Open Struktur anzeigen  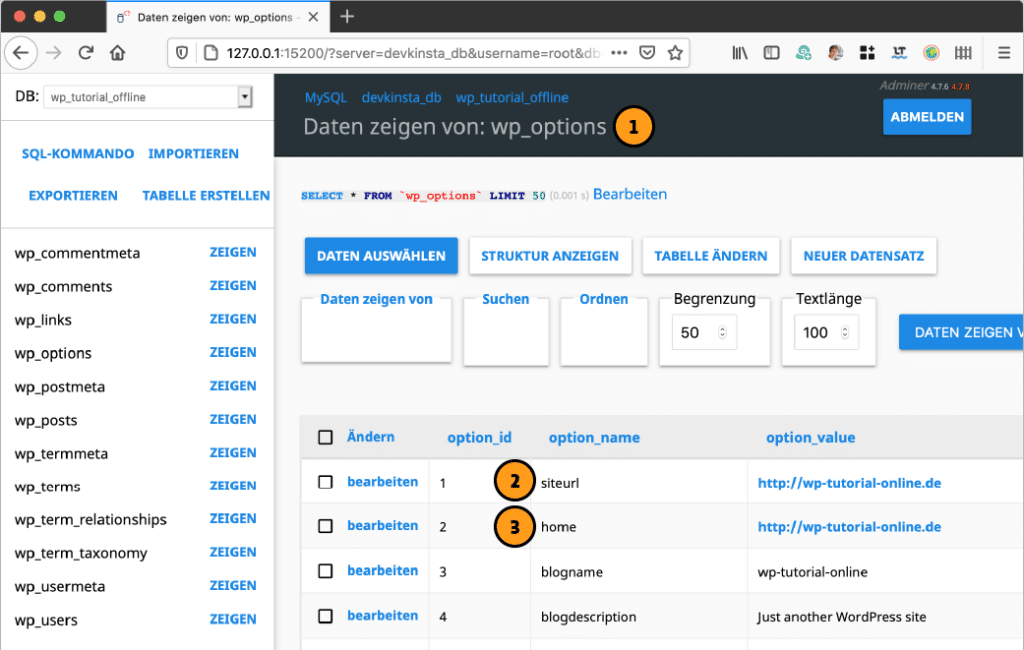tap(550, 256)
